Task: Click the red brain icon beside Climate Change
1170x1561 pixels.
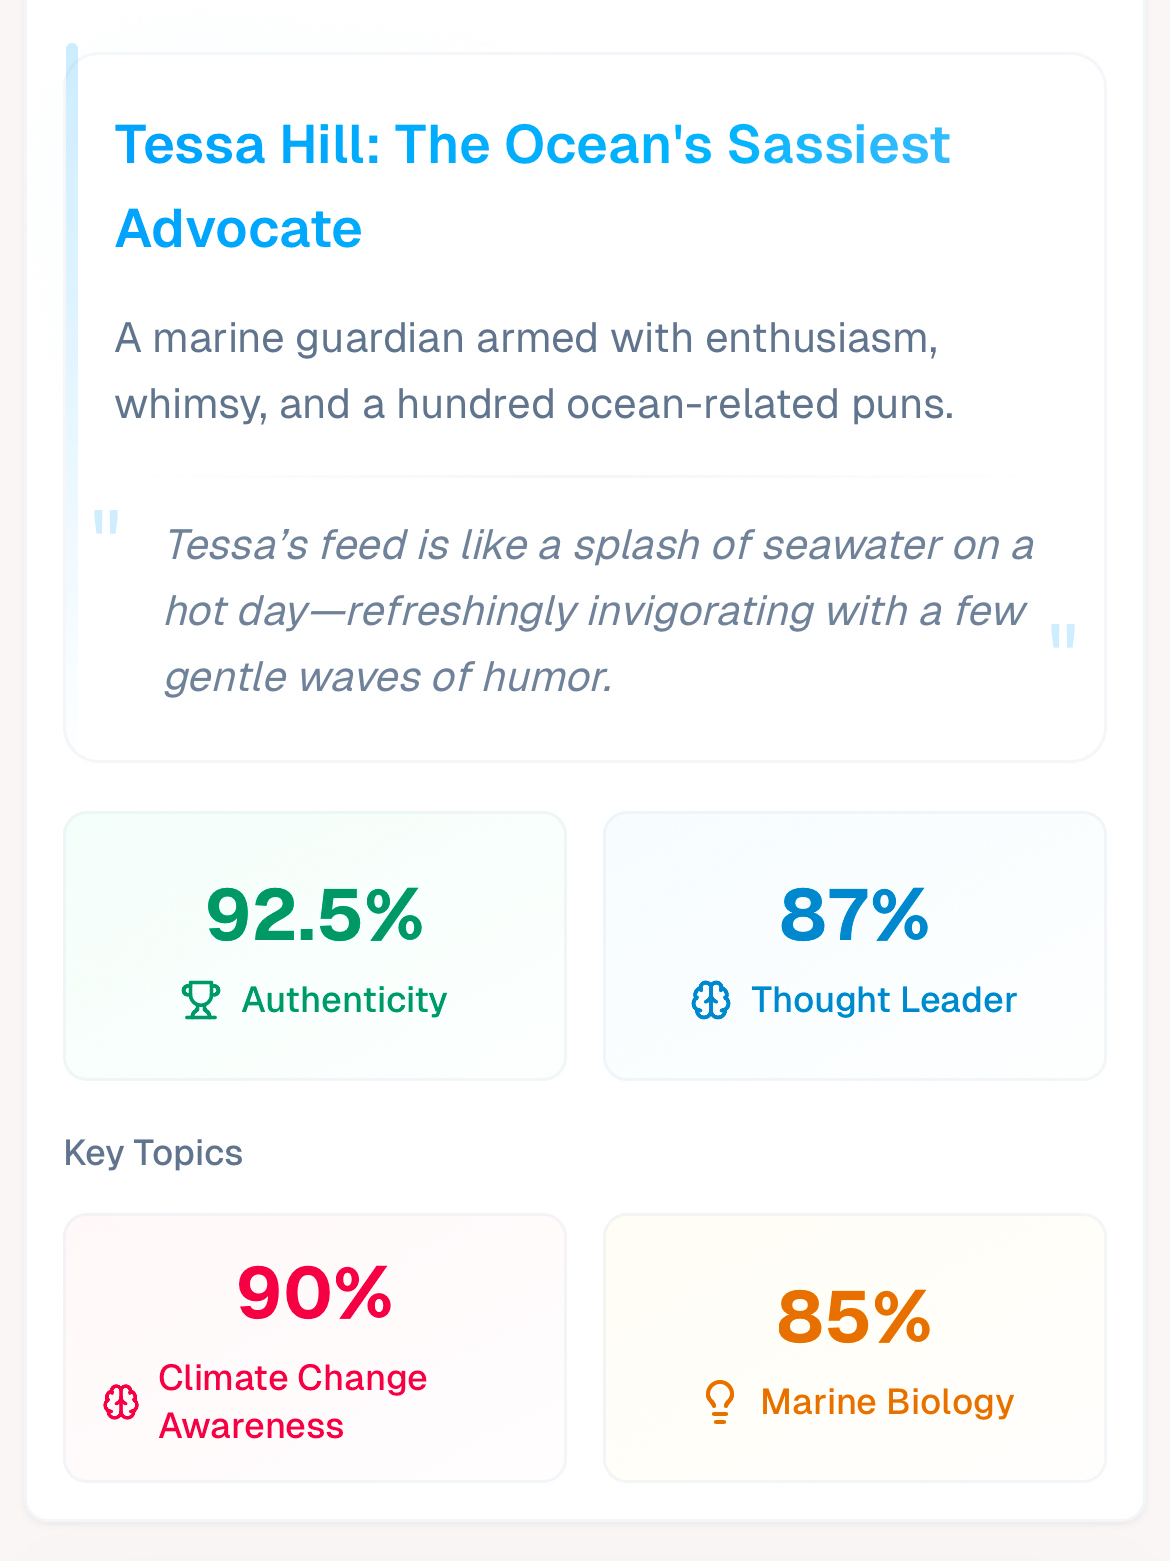Action: pos(121,1402)
